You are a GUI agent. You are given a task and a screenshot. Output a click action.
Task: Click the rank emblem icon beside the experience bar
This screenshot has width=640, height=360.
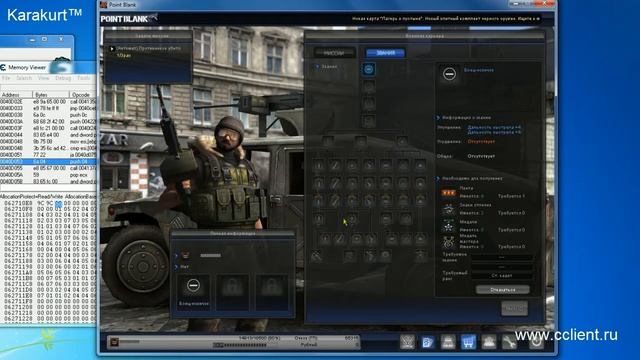(x=115, y=342)
